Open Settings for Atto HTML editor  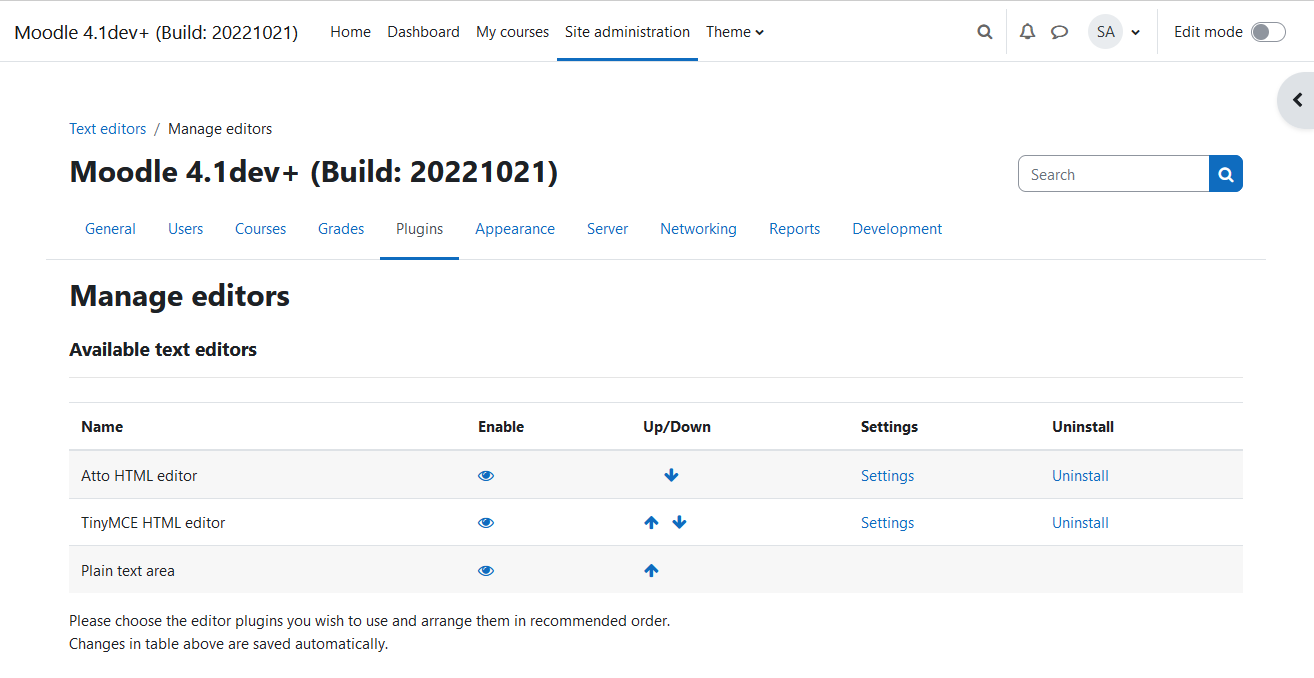887,476
